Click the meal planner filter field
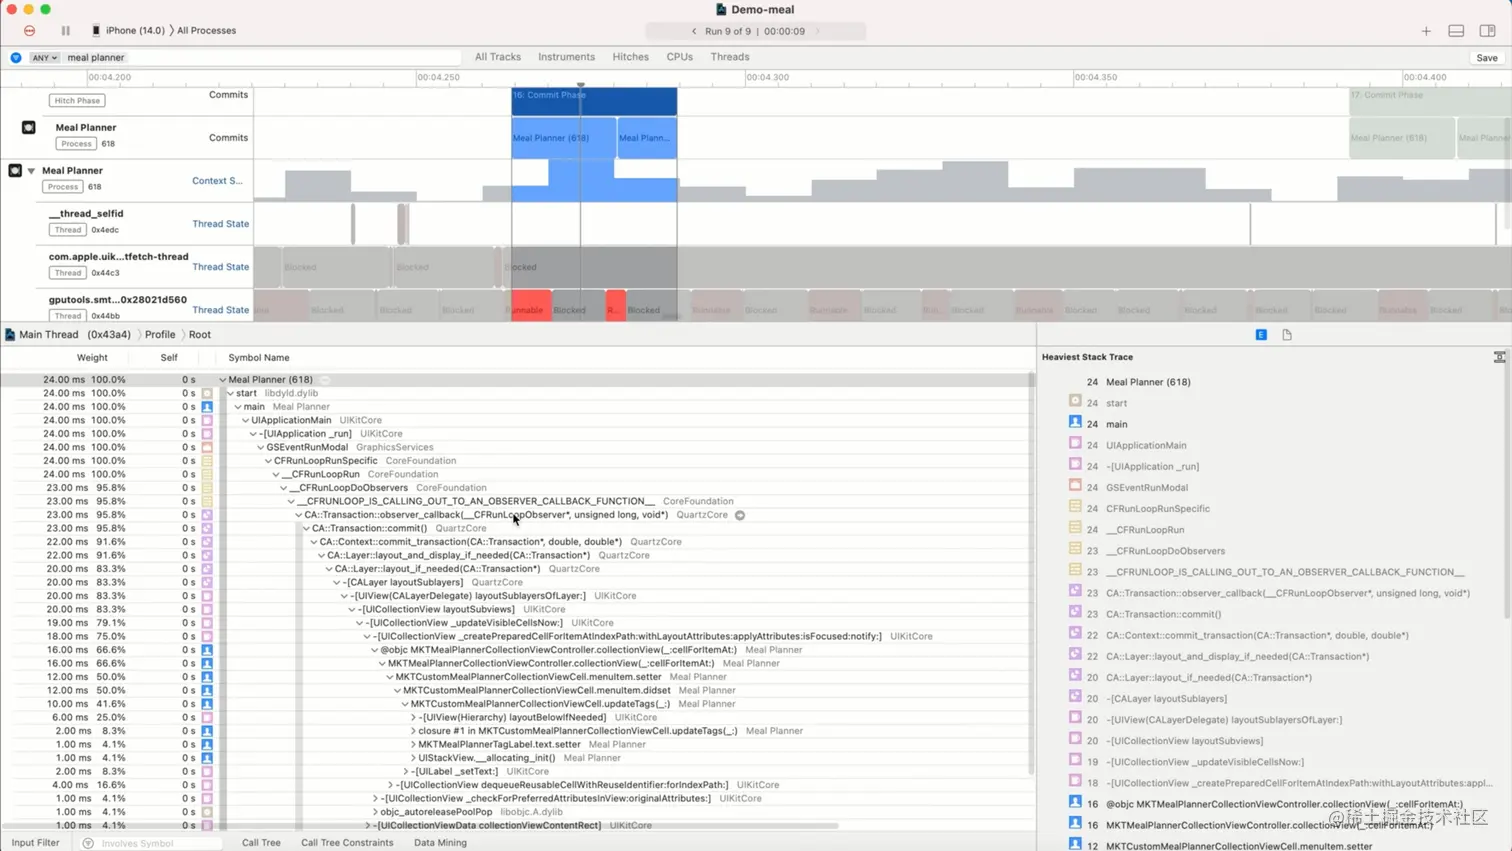Viewport: 1512px width, 851px height. coord(262,58)
